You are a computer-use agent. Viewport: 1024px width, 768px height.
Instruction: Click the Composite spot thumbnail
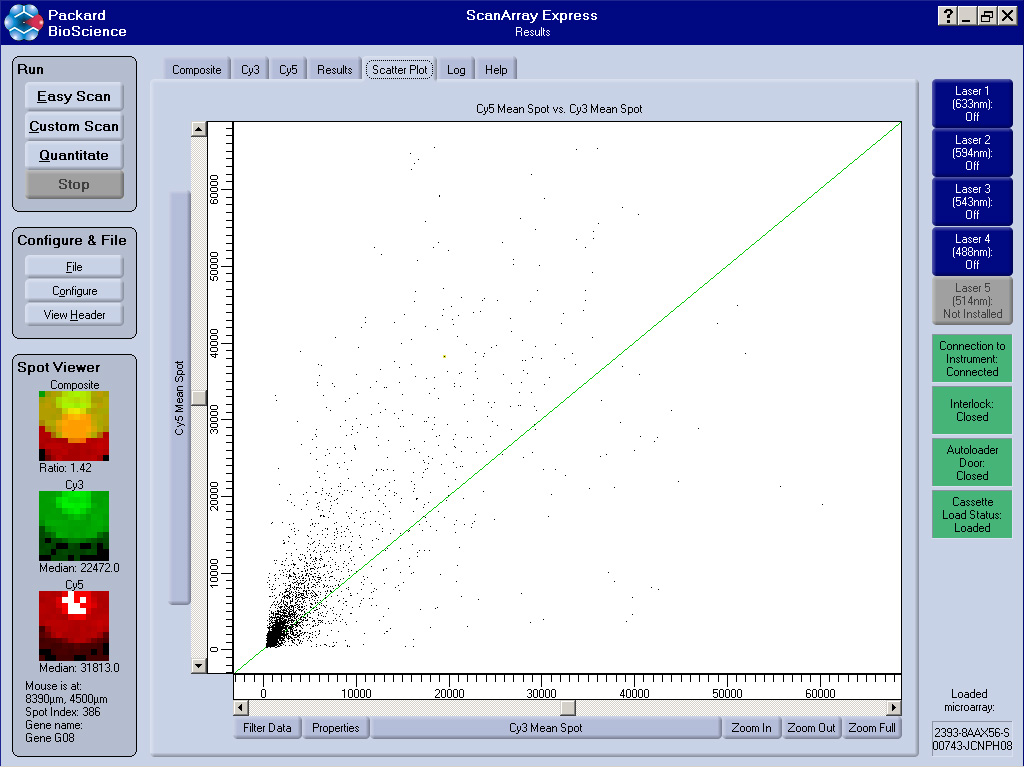pyautogui.click(x=74, y=426)
